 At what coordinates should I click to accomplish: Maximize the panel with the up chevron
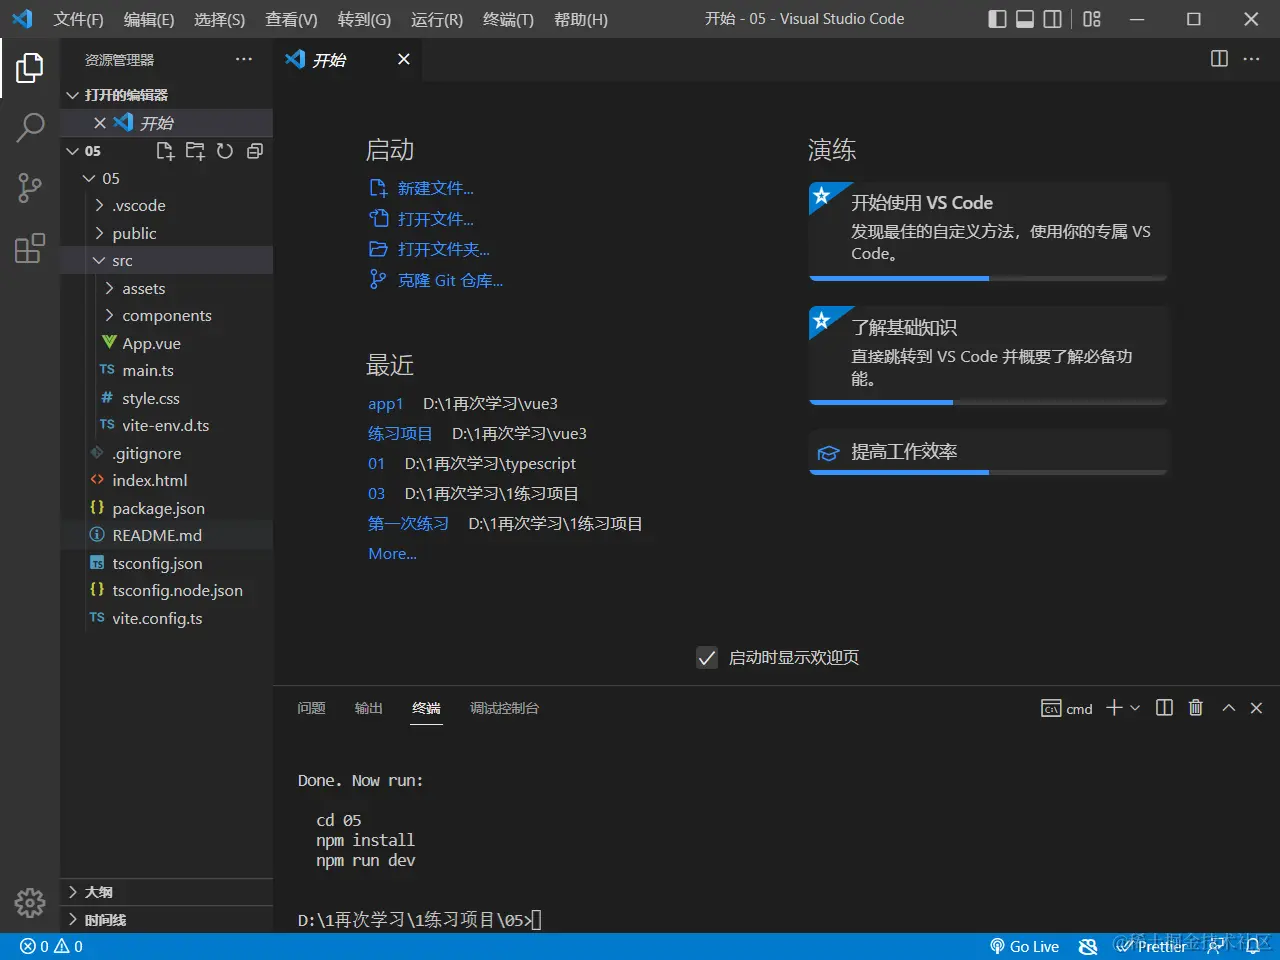pos(1229,708)
